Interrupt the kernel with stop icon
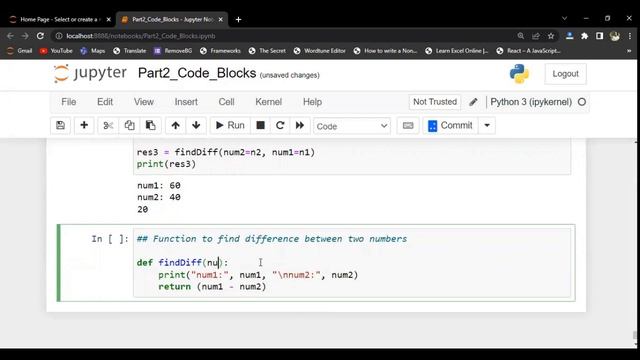The width and height of the screenshot is (640, 360). [260, 125]
